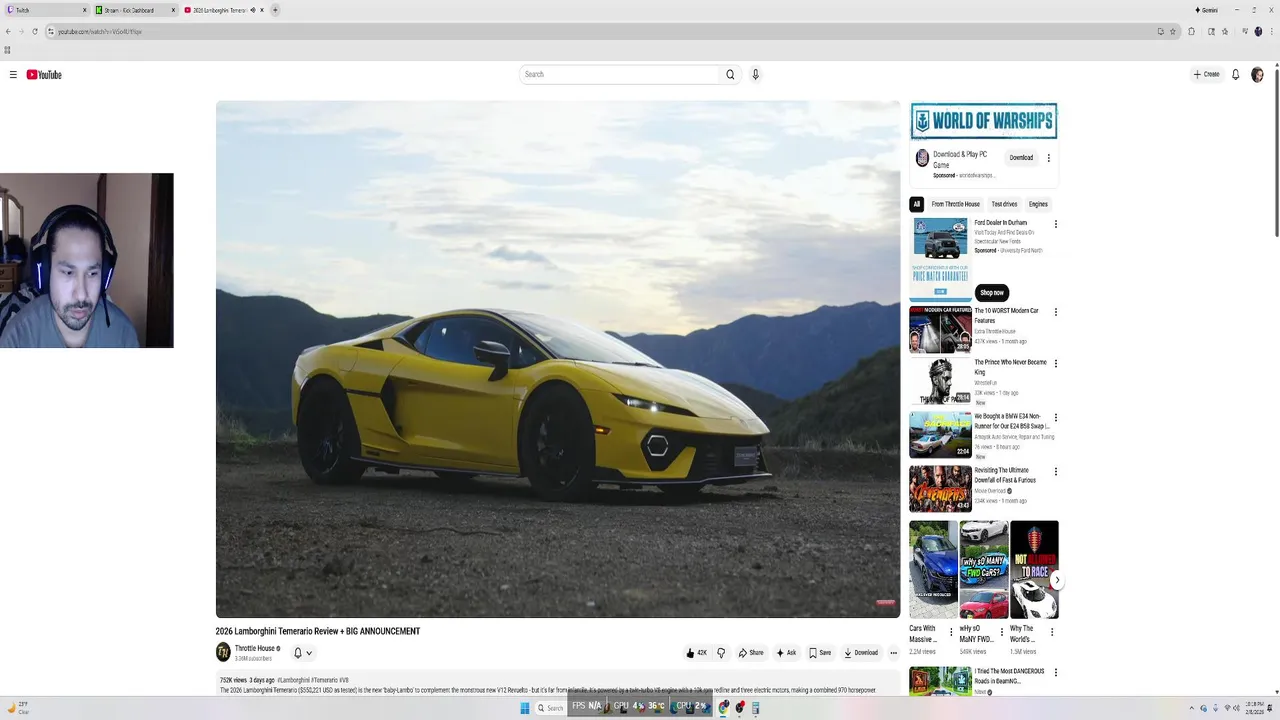The width and height of the screenshot is (1280, 720).
Task: Open a new browser tab
Action: click(x=275, y=10)
